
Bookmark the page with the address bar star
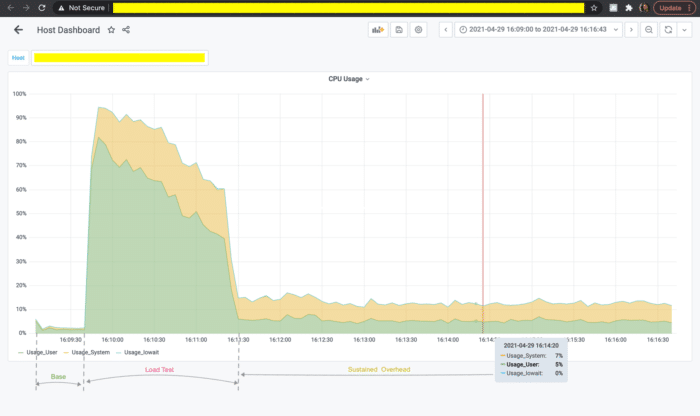(594, 8)
